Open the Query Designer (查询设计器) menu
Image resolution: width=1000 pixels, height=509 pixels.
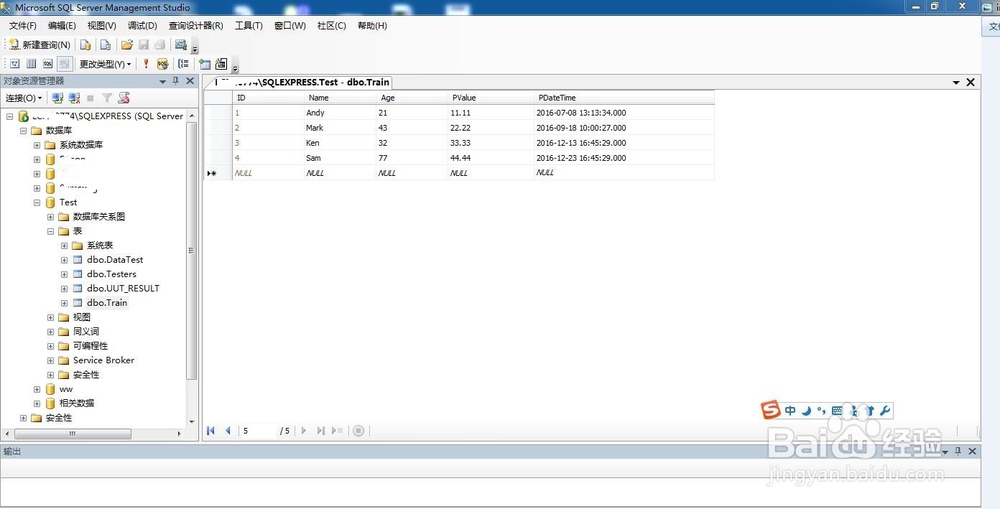196,26
